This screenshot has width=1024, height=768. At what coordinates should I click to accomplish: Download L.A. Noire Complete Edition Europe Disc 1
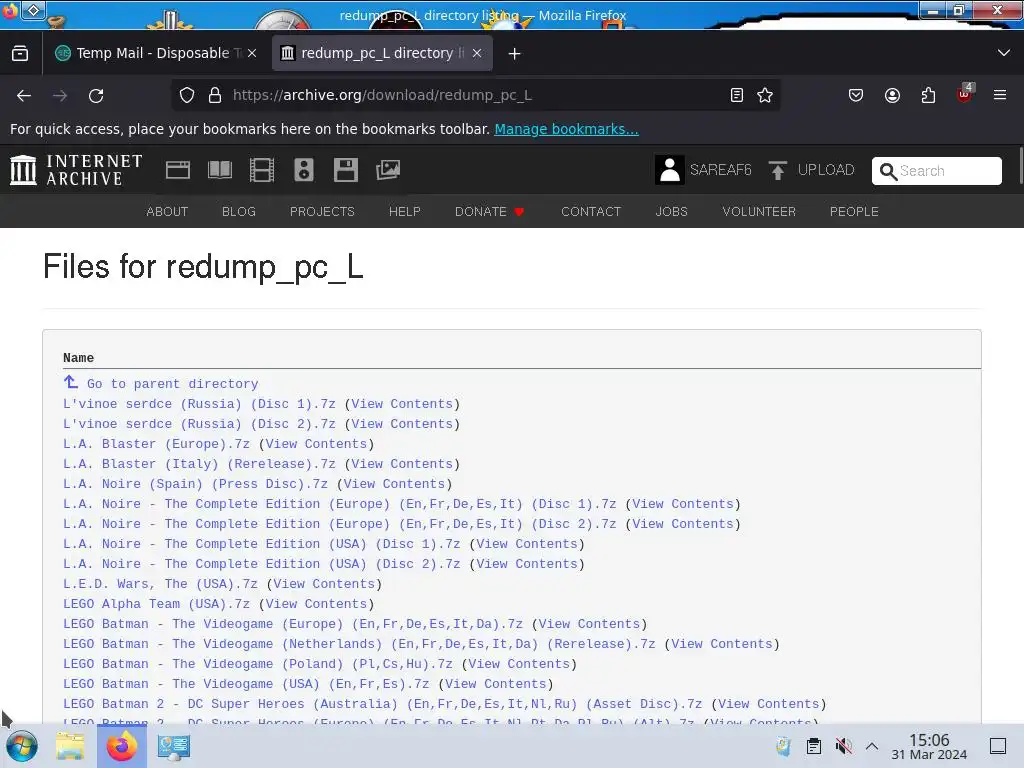[x=340, y=504]
